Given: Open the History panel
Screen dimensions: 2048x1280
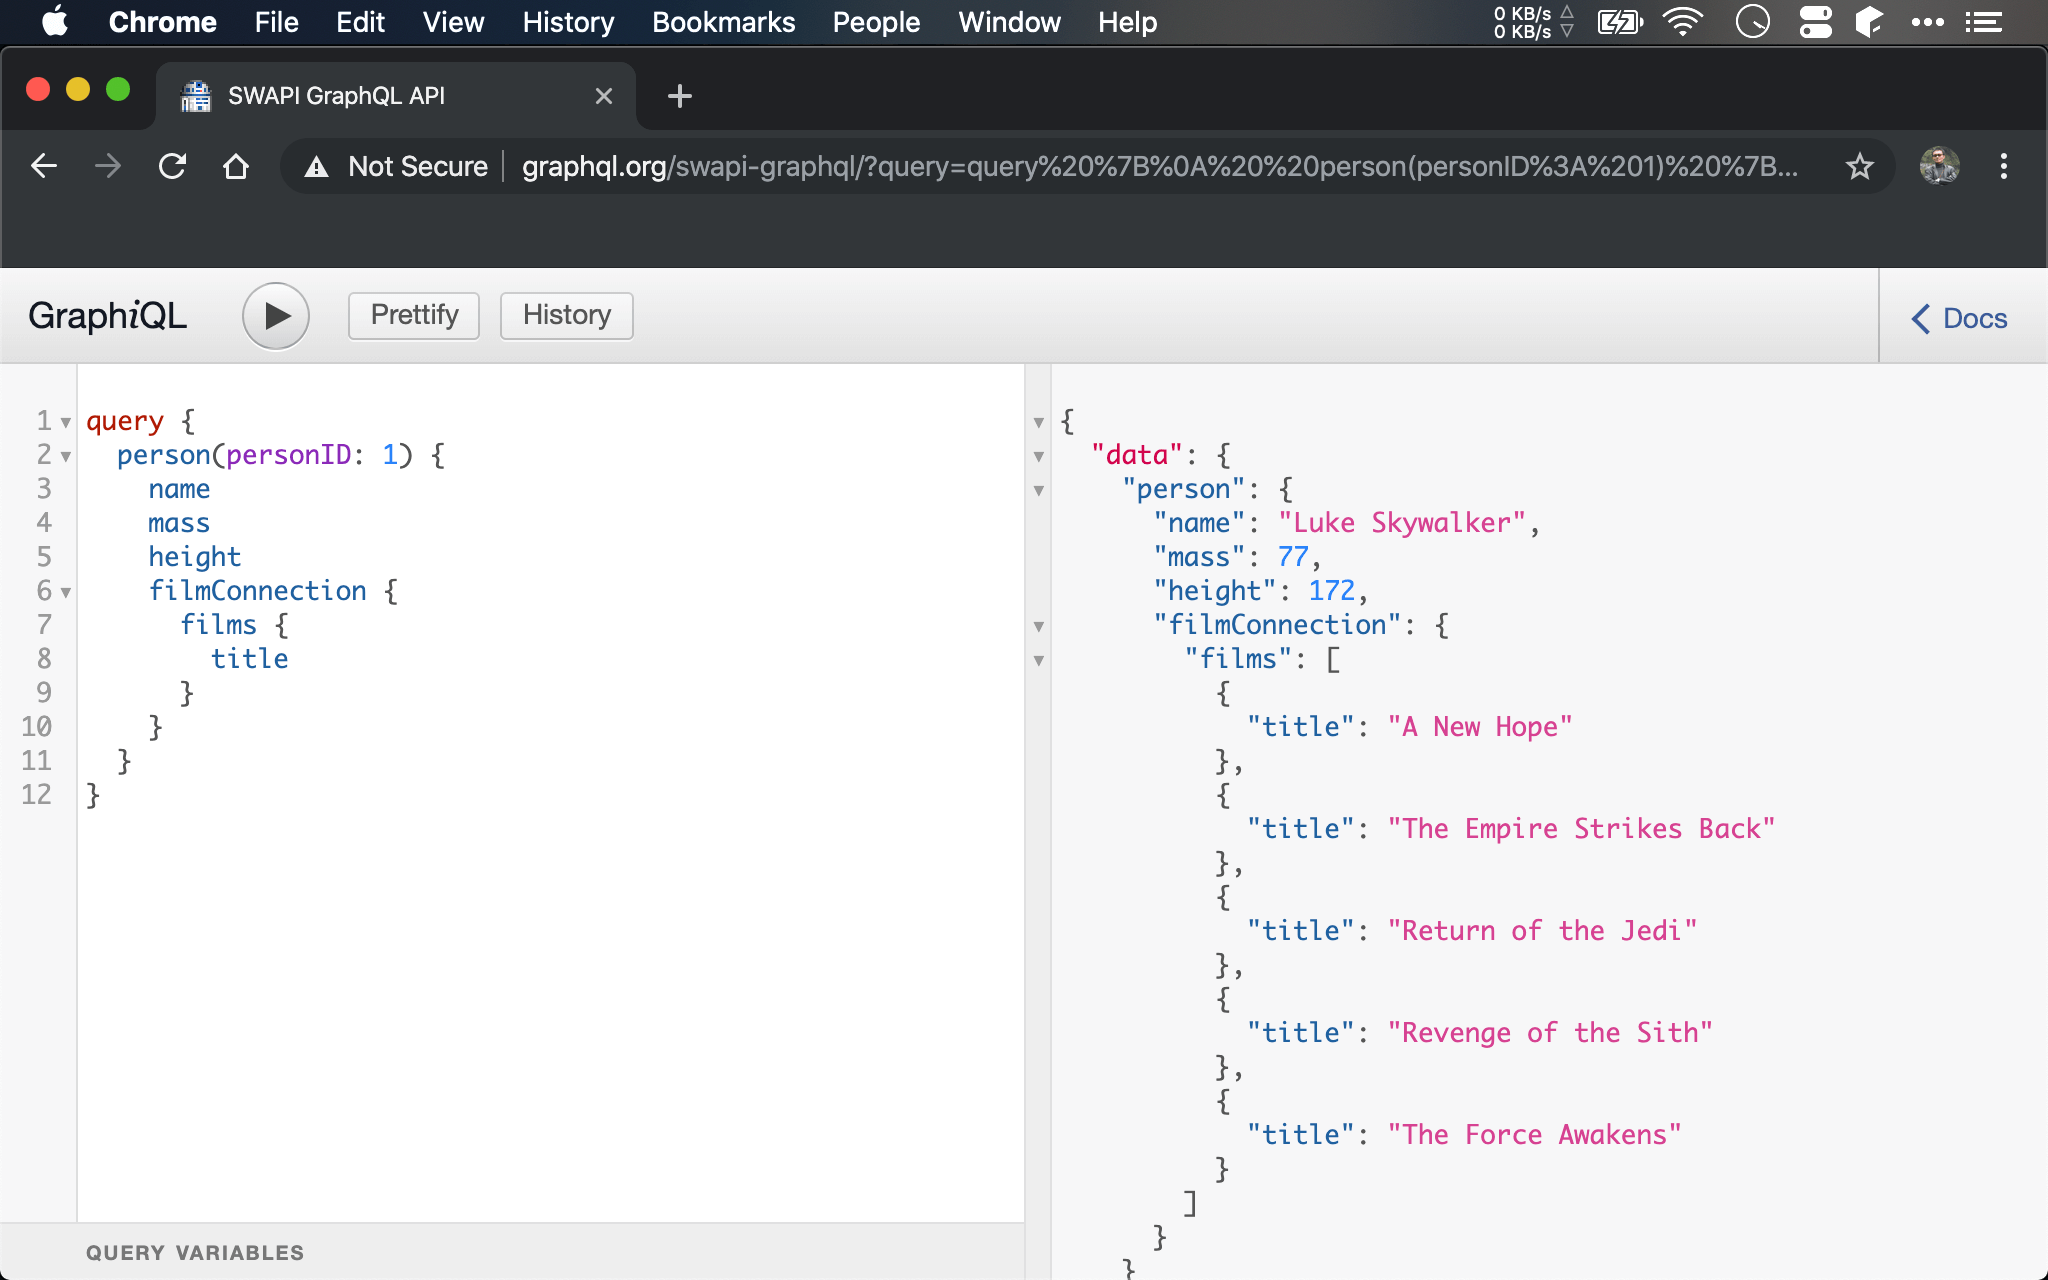Looking at the screenshot, I should (566, 313).
